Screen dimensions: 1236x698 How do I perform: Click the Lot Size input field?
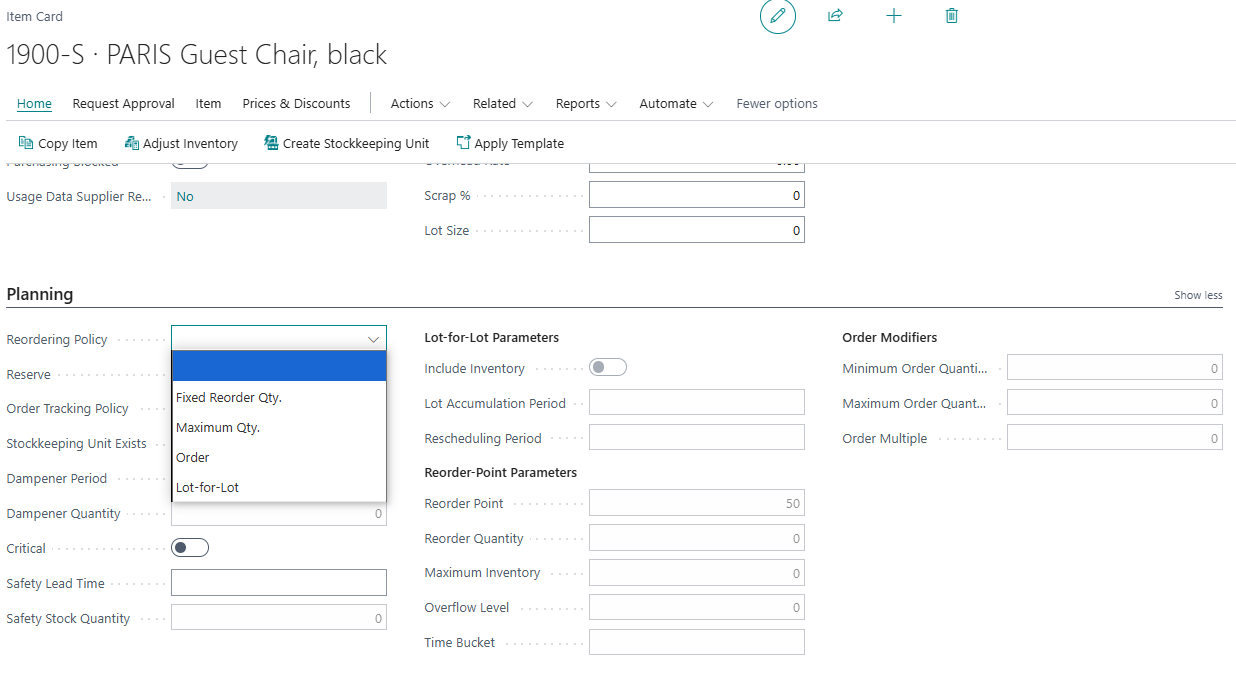(x=696, y=230)
